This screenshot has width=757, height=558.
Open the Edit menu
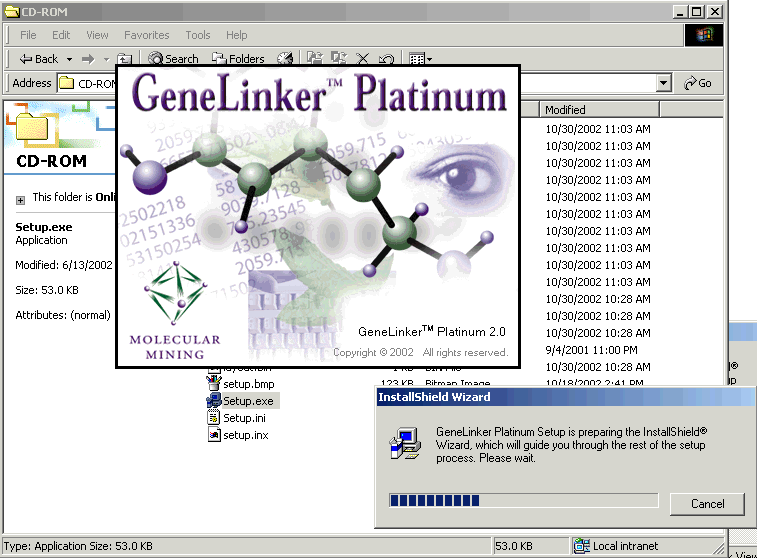point(61,35)
